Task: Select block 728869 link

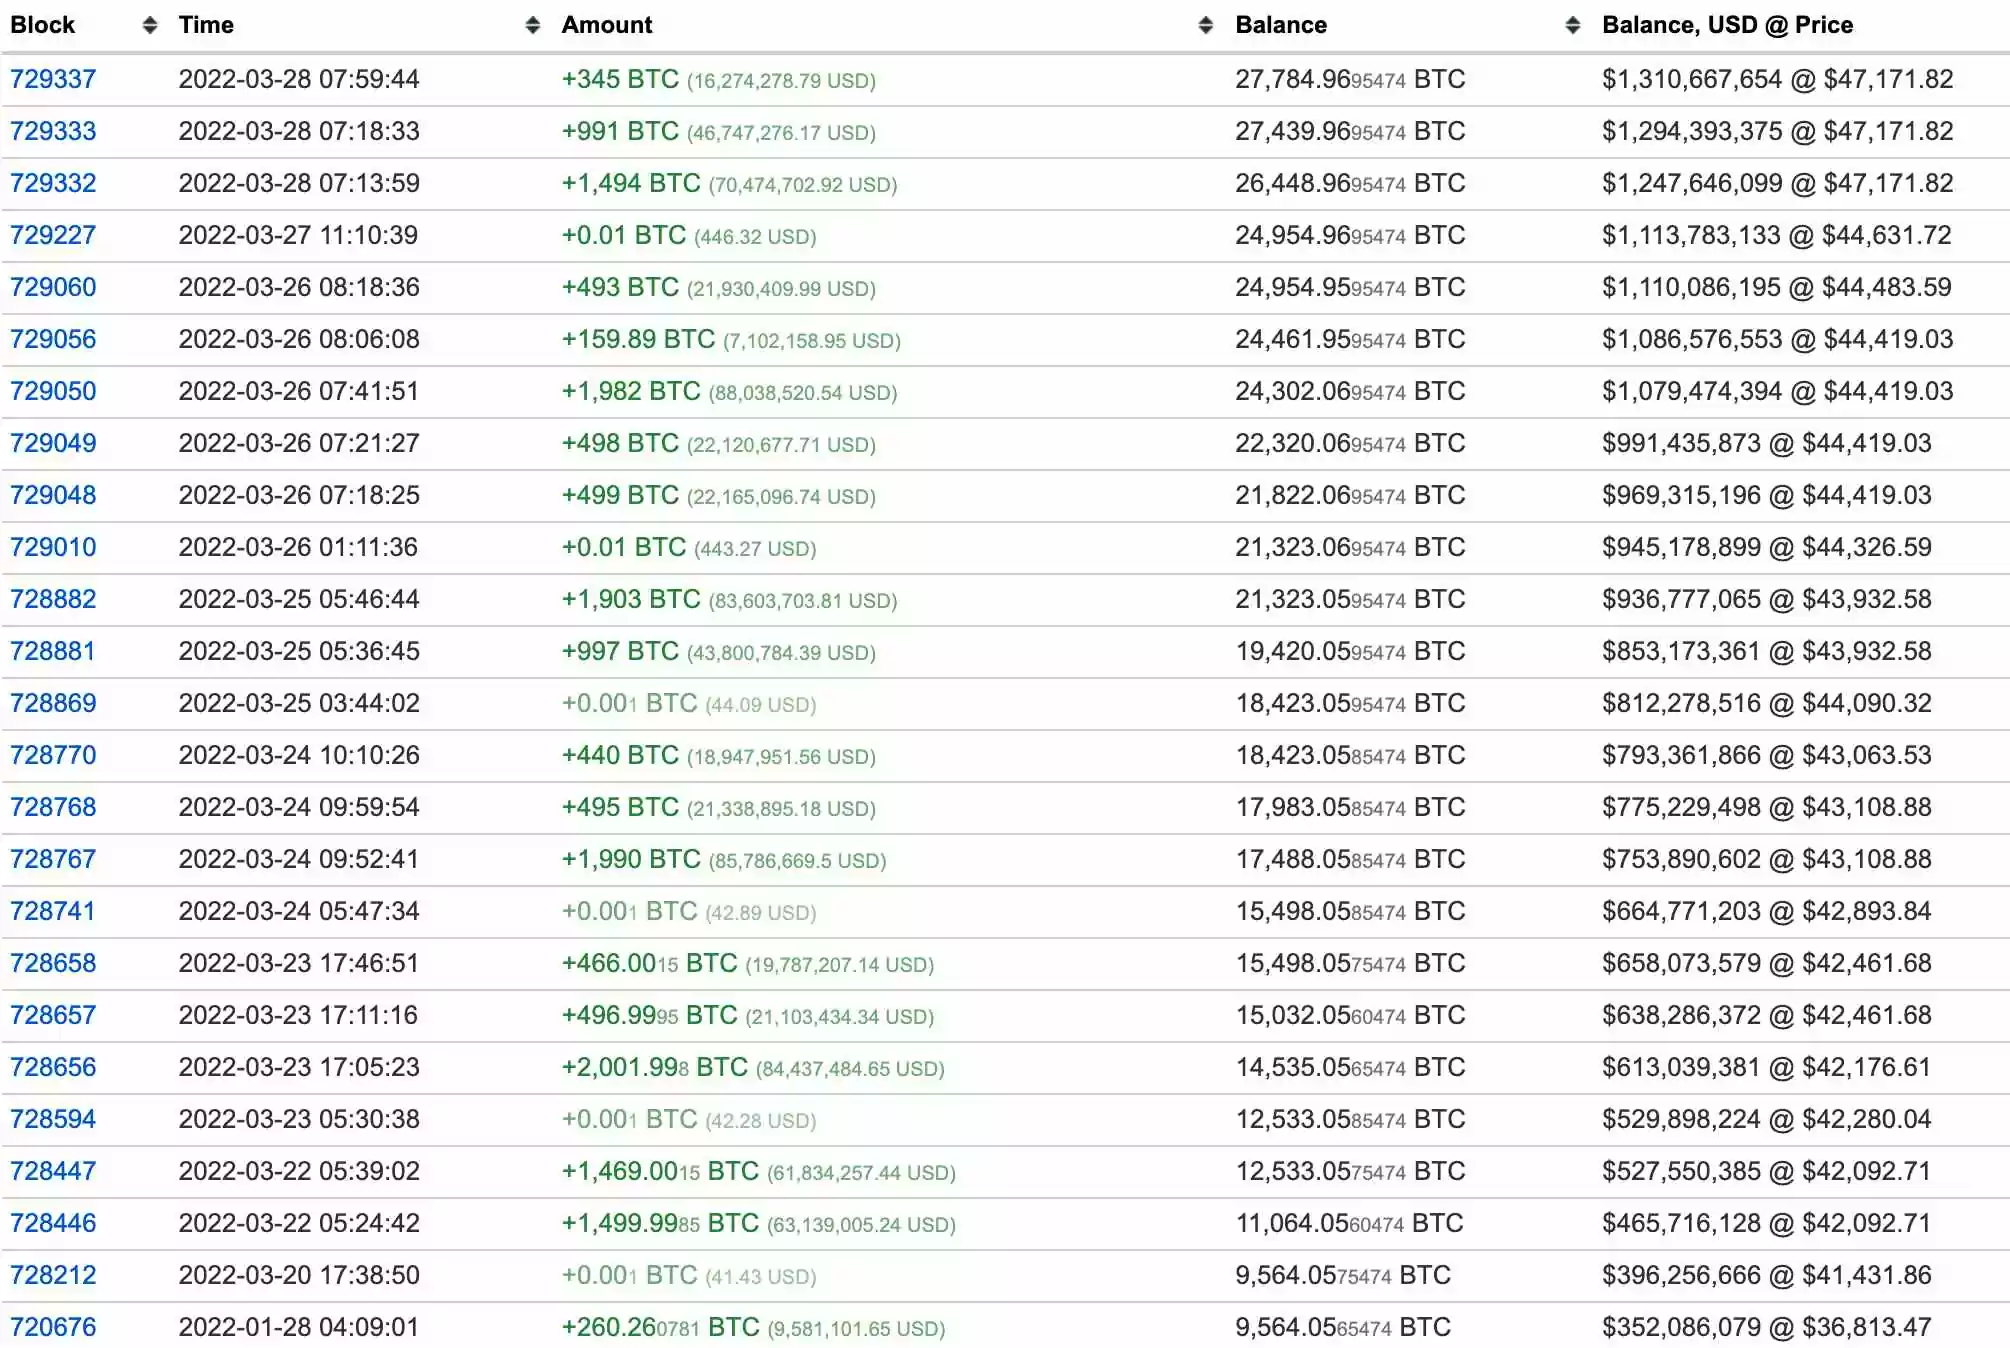Action: pos(53,703)
